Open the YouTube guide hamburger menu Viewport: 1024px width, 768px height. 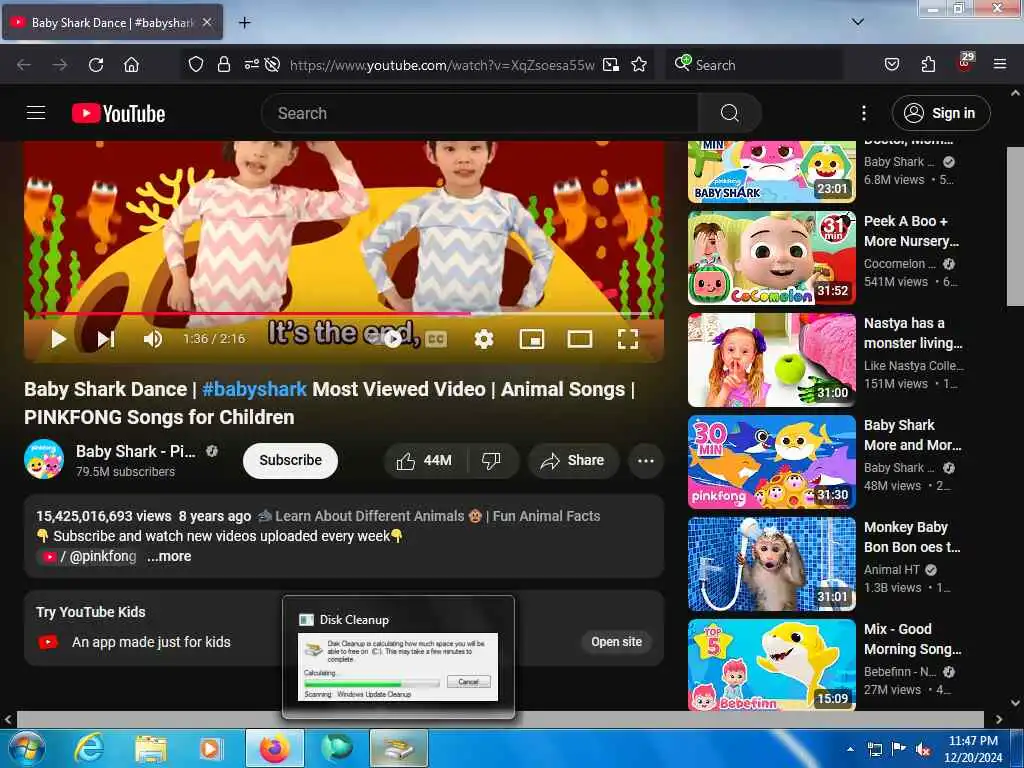(36, 113)
